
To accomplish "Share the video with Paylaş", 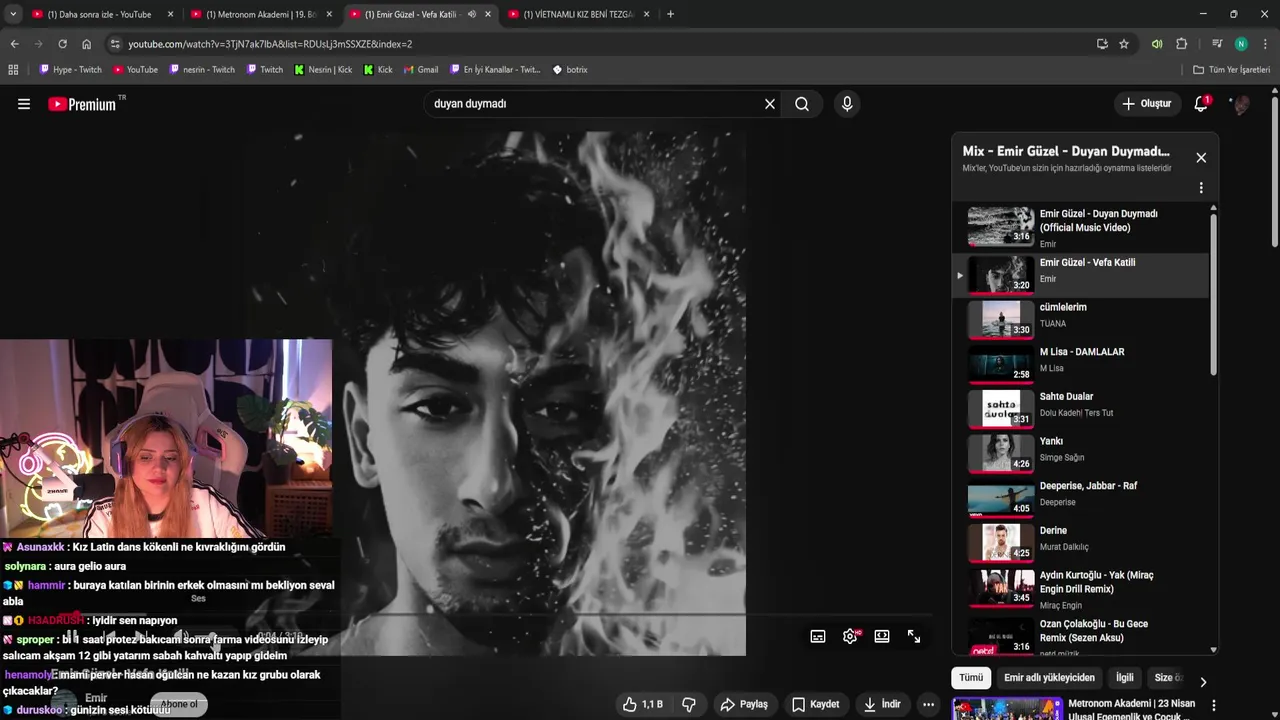I will point(744,704).
